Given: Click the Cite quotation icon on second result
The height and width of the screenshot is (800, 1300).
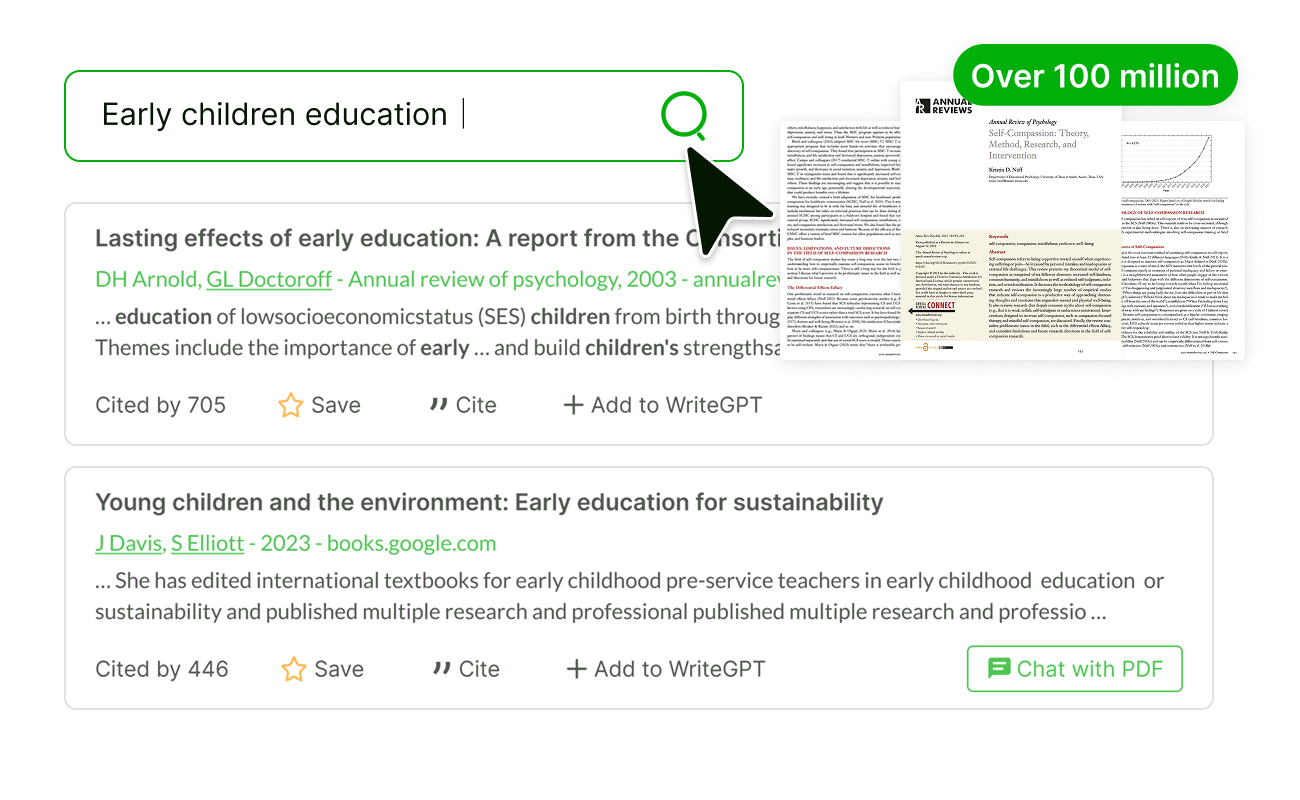Looking at the screenshot, I should (x=442, y=668).
